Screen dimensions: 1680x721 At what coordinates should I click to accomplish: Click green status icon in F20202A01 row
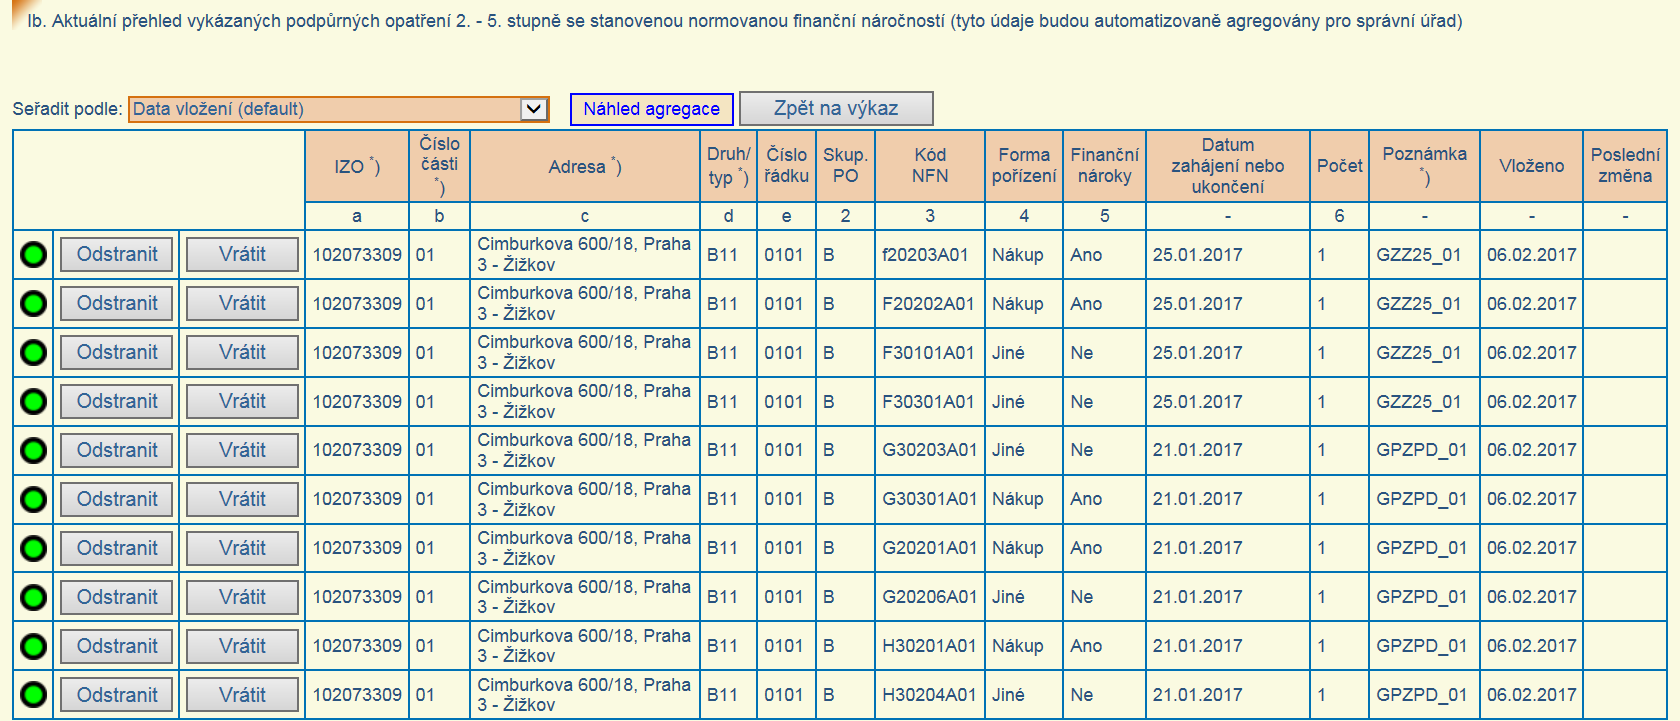tap(33, 304)
